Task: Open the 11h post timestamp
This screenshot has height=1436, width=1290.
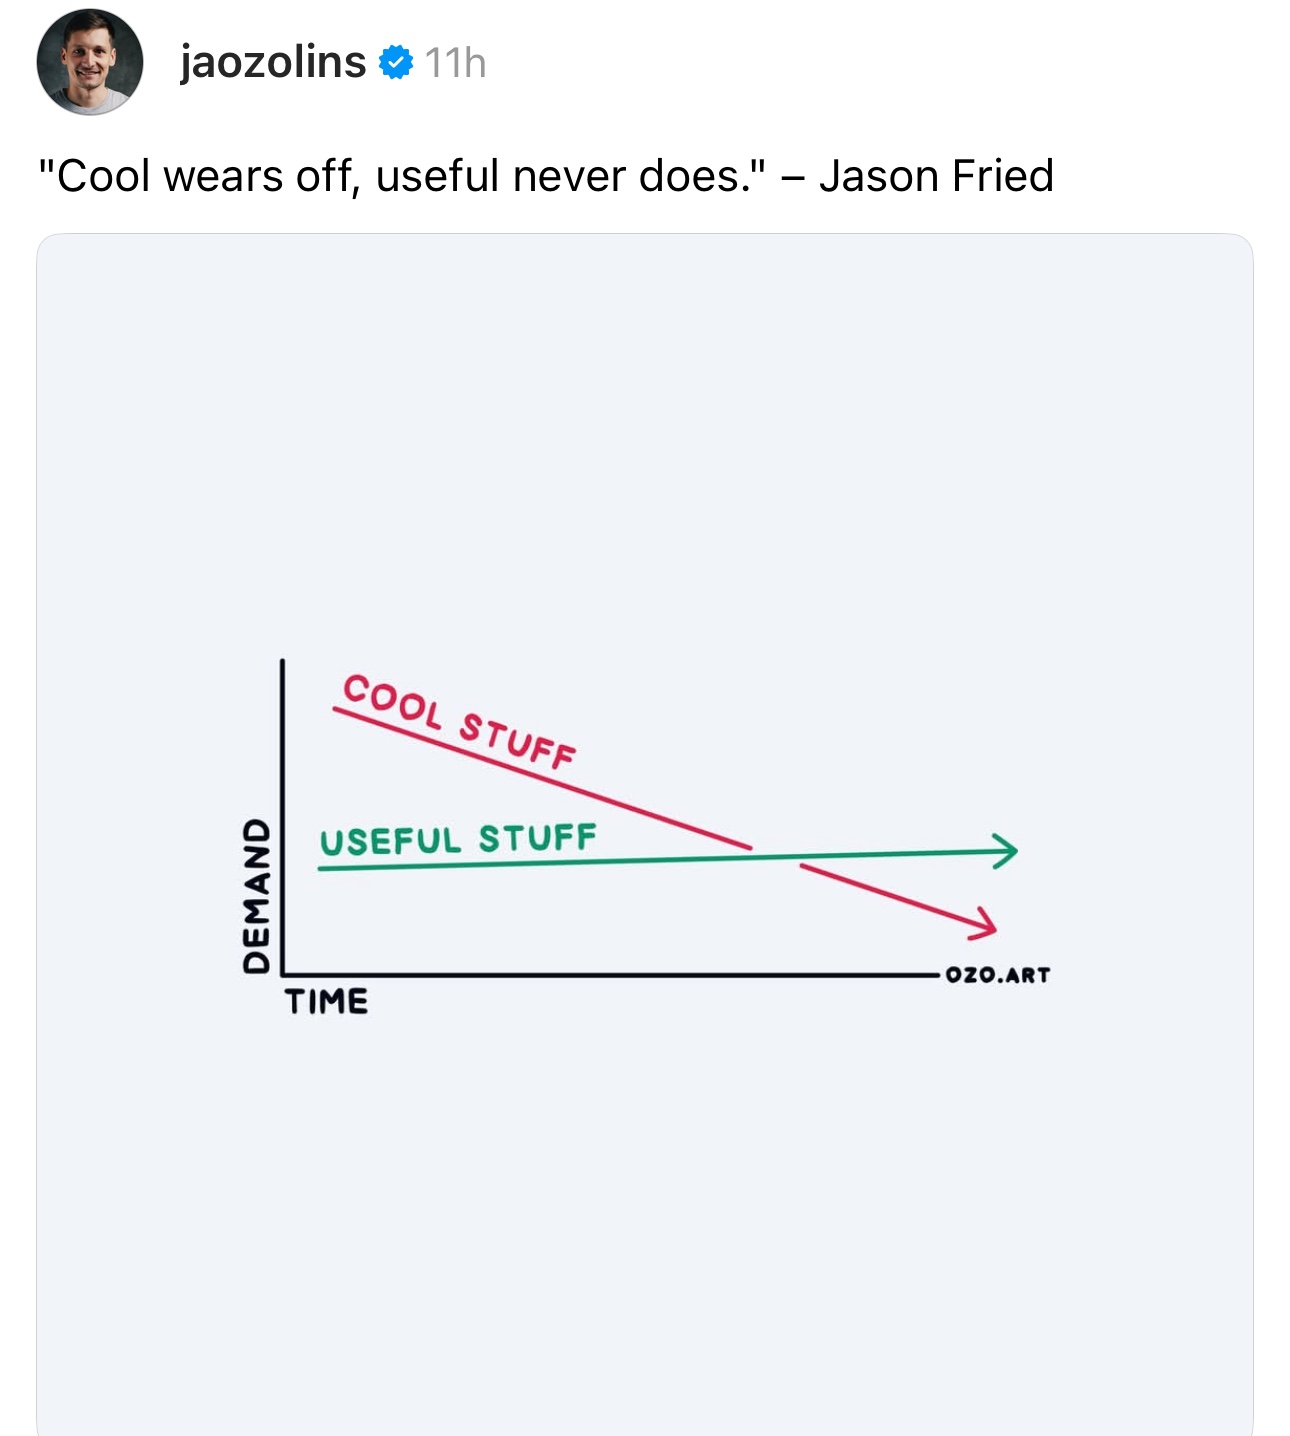Action: [x=455, y=63]
